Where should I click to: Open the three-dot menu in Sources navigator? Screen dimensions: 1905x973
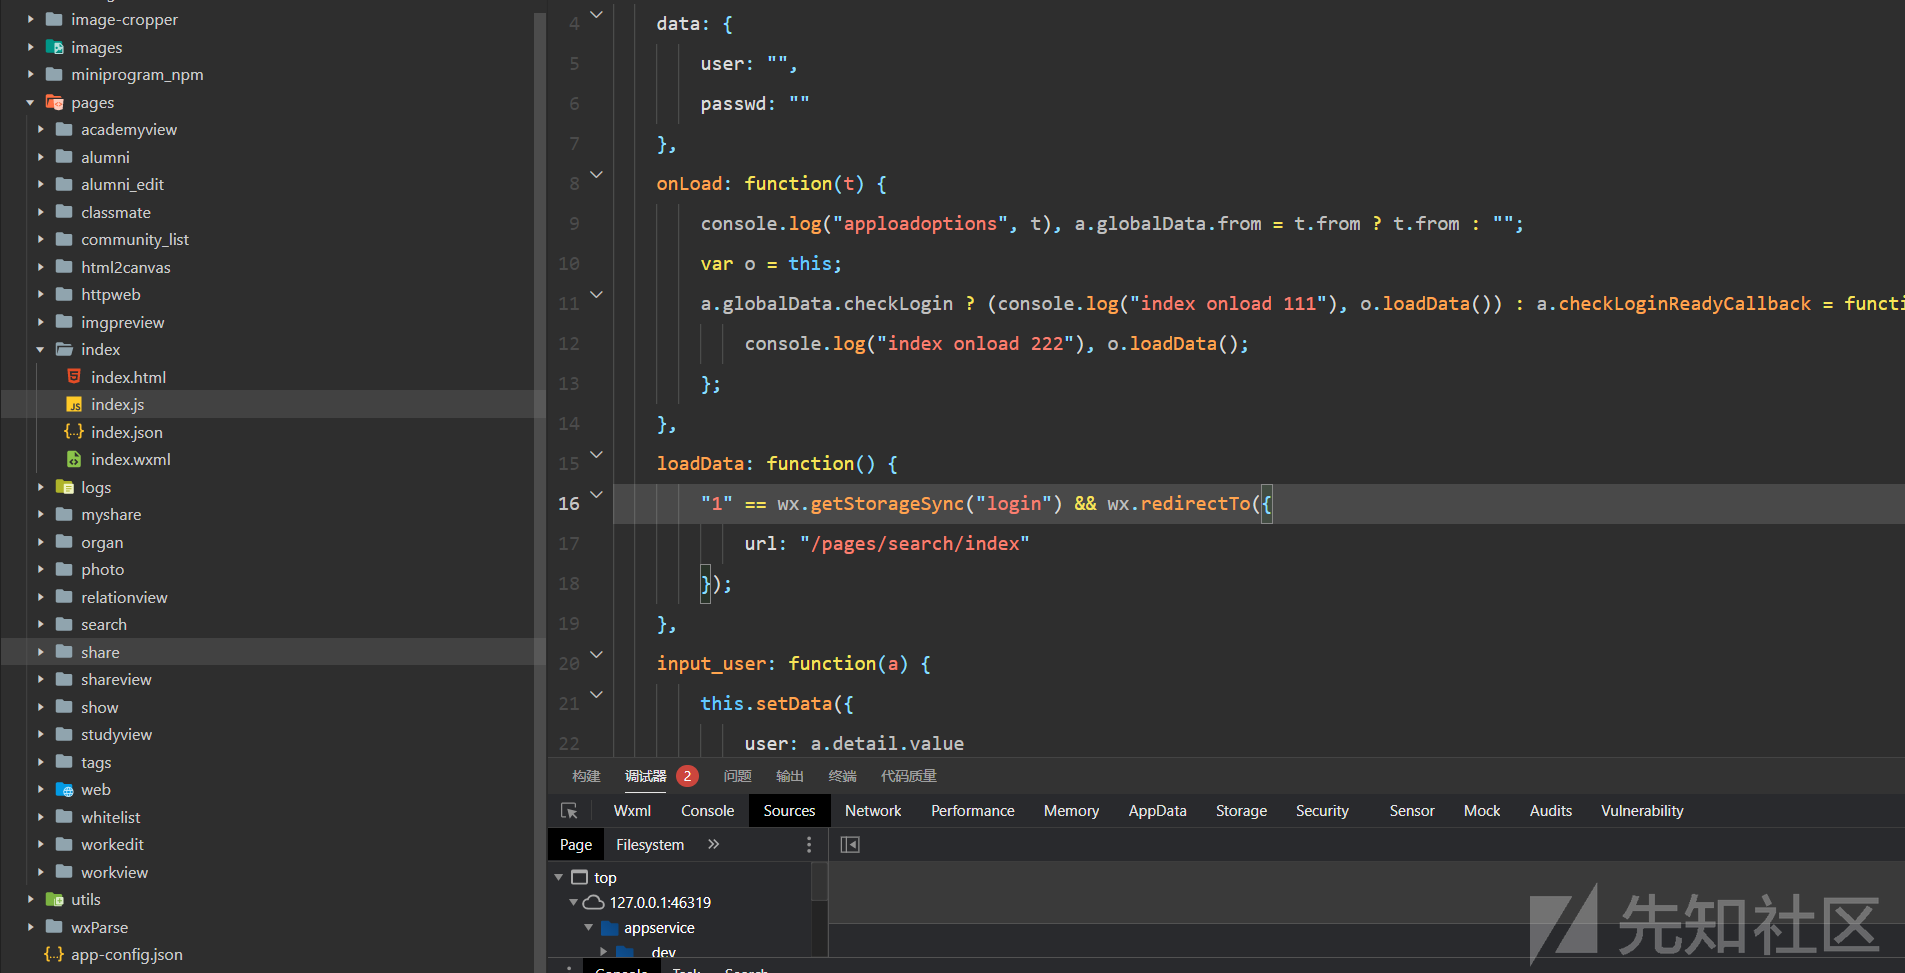point(809,845)
